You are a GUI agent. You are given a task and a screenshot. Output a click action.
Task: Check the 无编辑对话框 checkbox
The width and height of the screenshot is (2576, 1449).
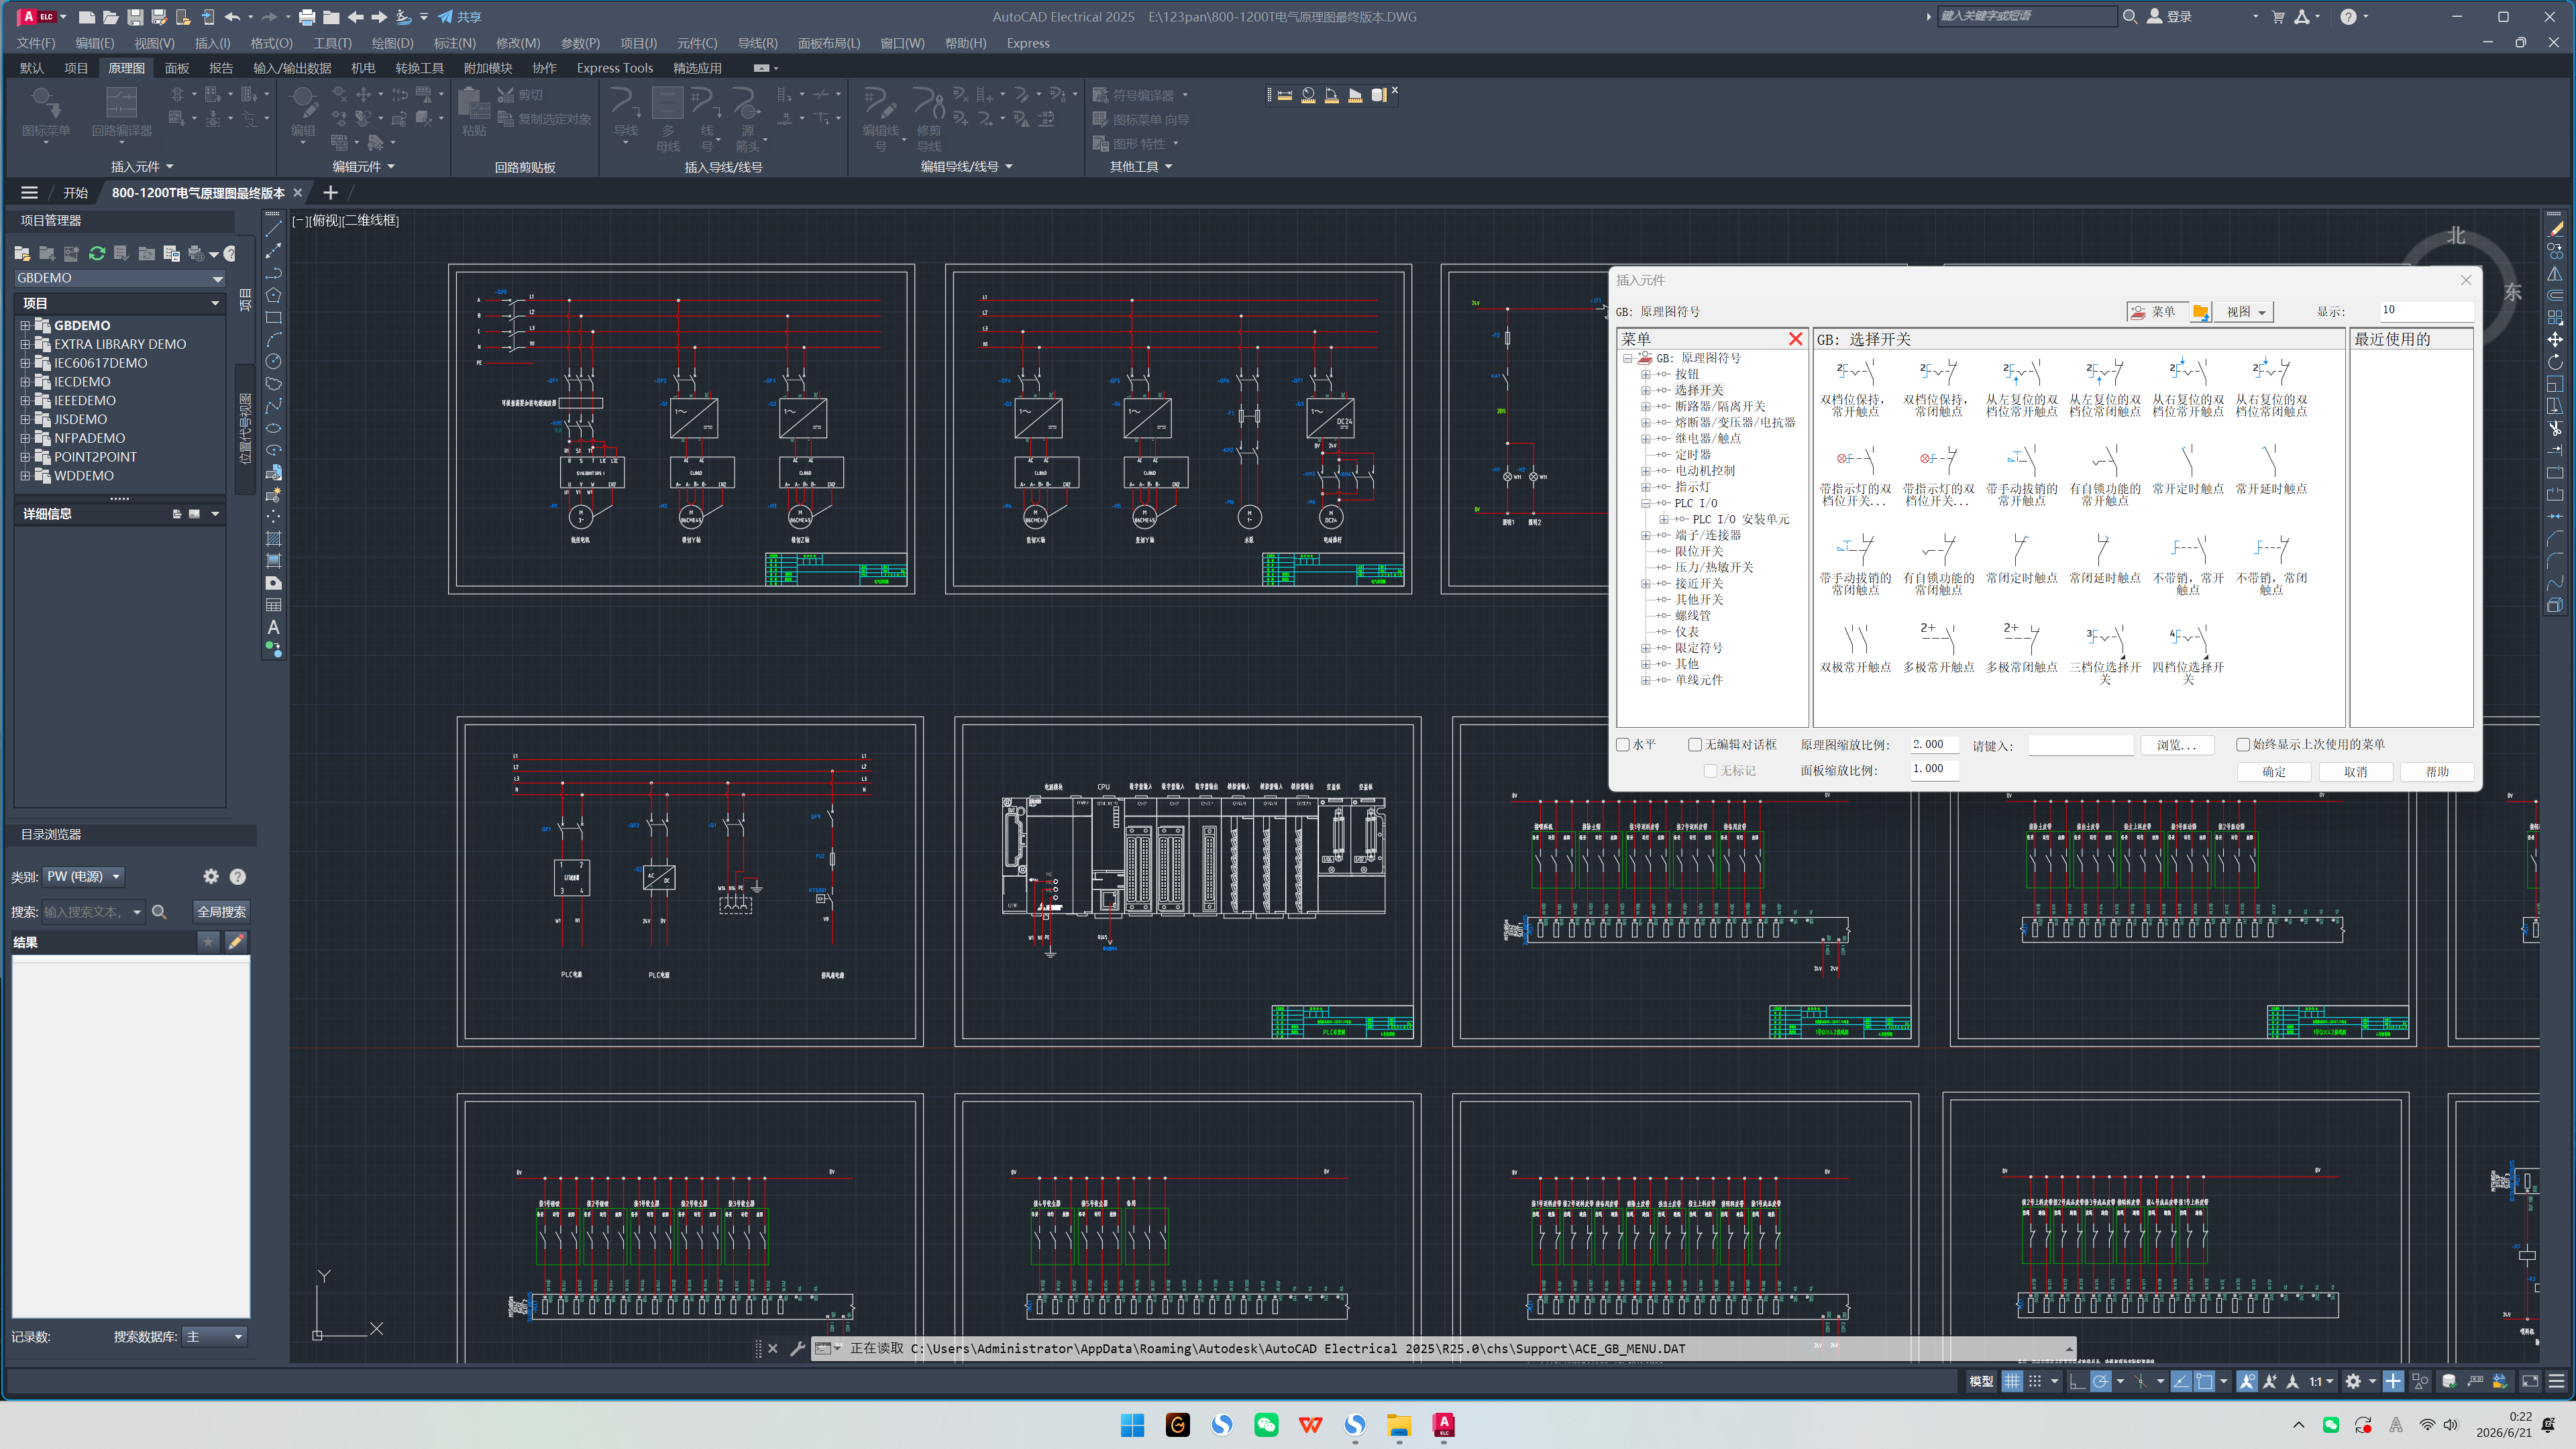click(1695, 744)
